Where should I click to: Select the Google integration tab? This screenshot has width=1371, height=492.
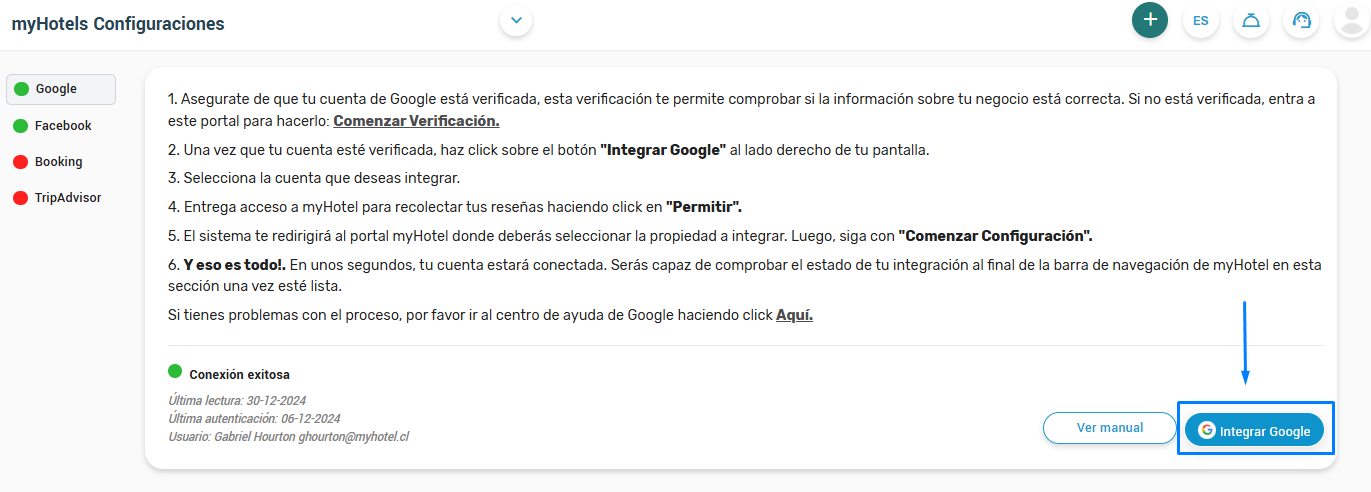click(x=61, y=89)
